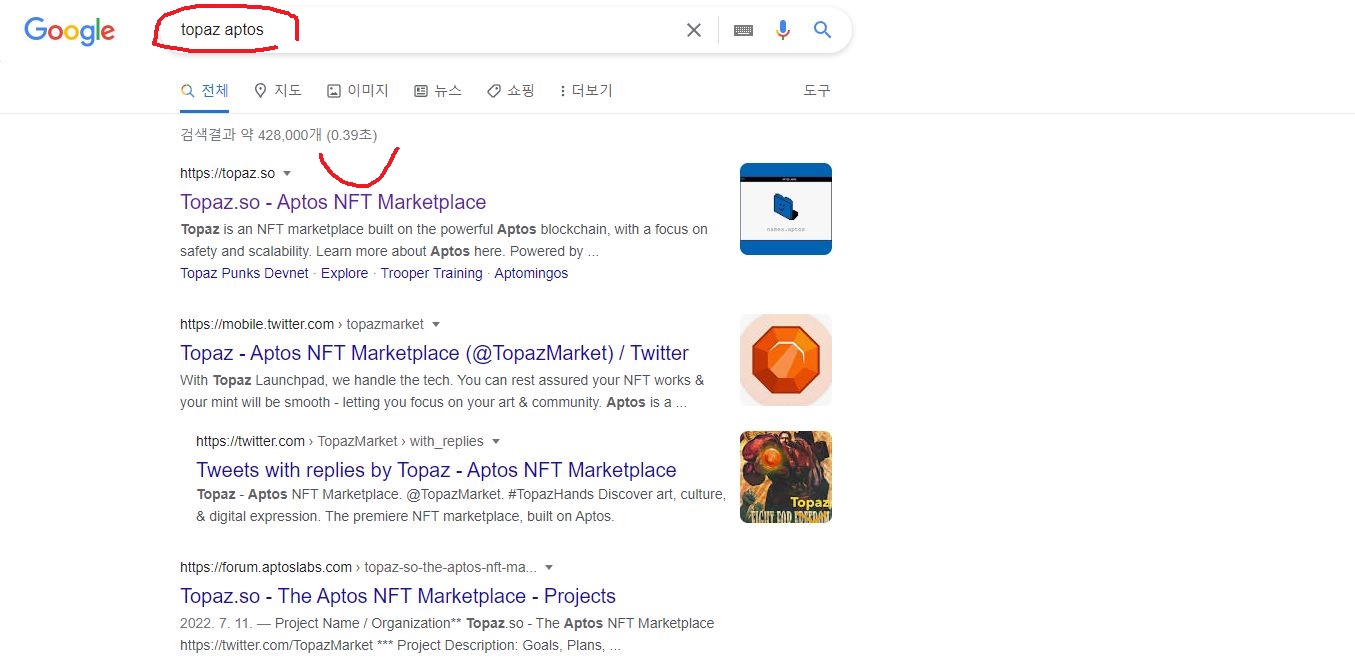Click the Google logo

70,31
